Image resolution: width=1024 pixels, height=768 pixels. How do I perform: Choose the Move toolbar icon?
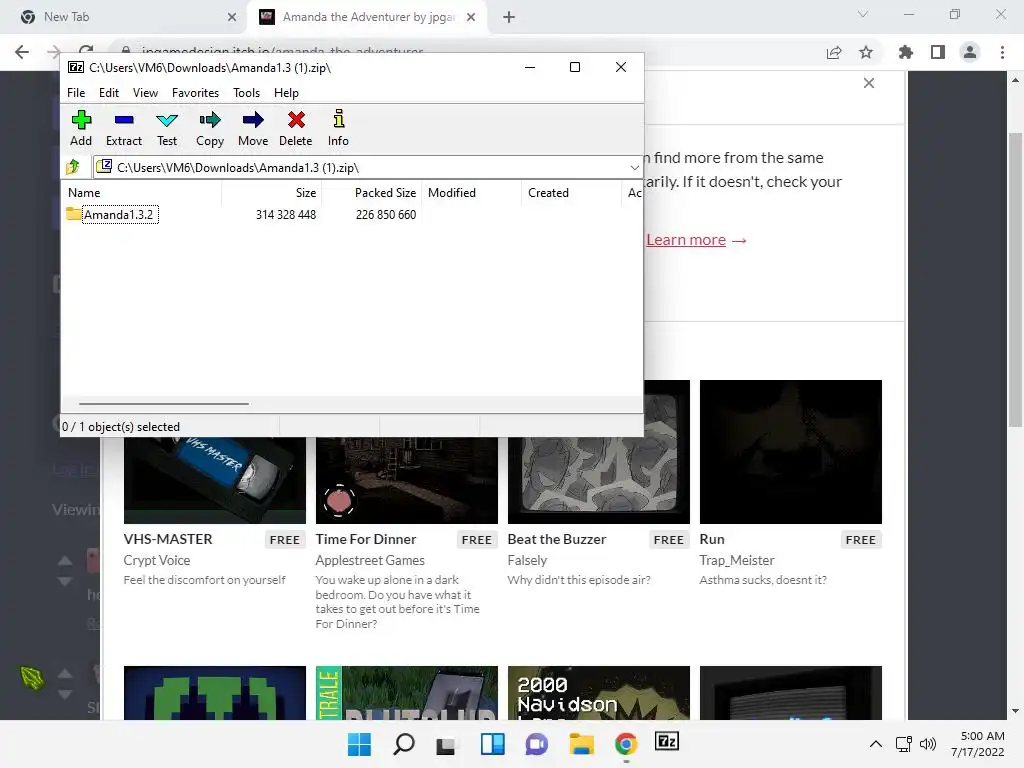click(x=253, y=128)
